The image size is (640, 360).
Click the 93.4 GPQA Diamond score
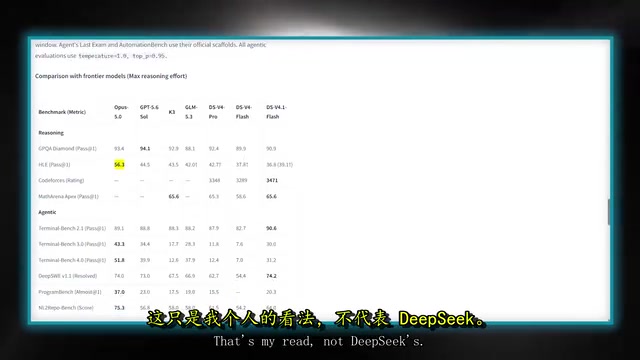(x=119, y=149)
